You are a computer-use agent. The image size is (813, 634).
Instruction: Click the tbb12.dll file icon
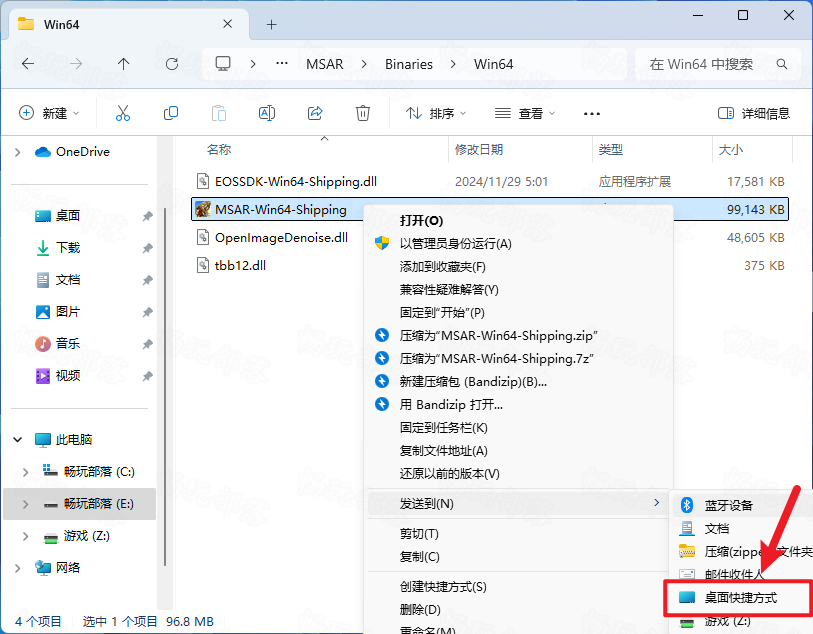click(203, 265)
